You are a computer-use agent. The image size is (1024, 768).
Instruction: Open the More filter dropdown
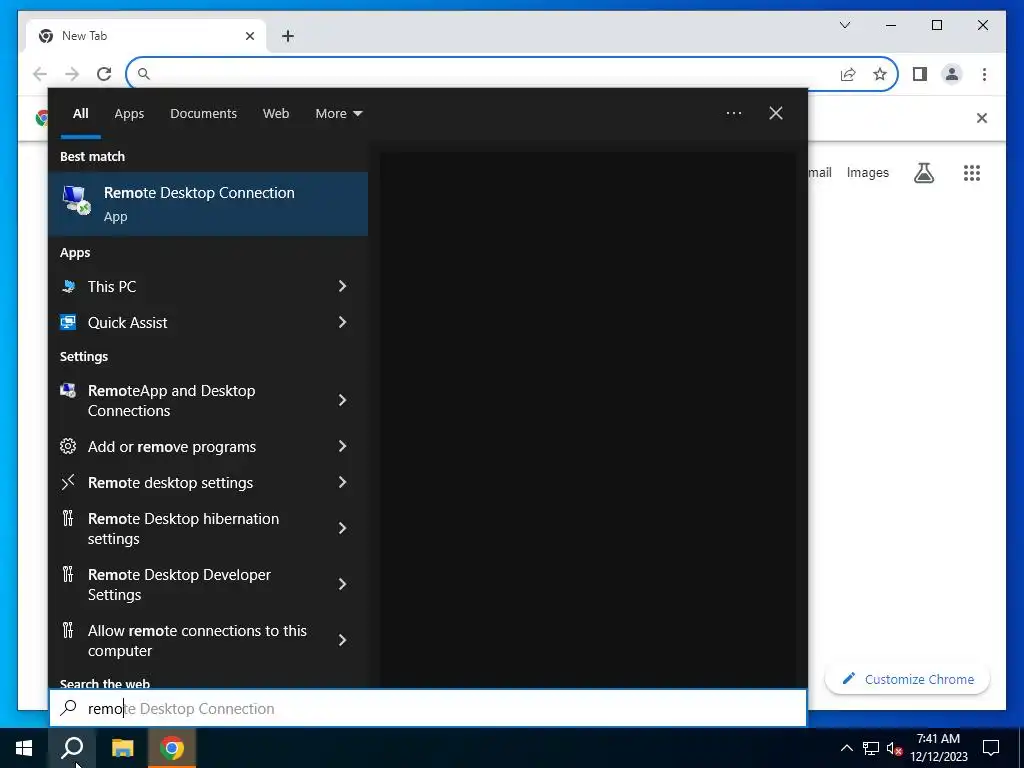click(x=338, y=114)
